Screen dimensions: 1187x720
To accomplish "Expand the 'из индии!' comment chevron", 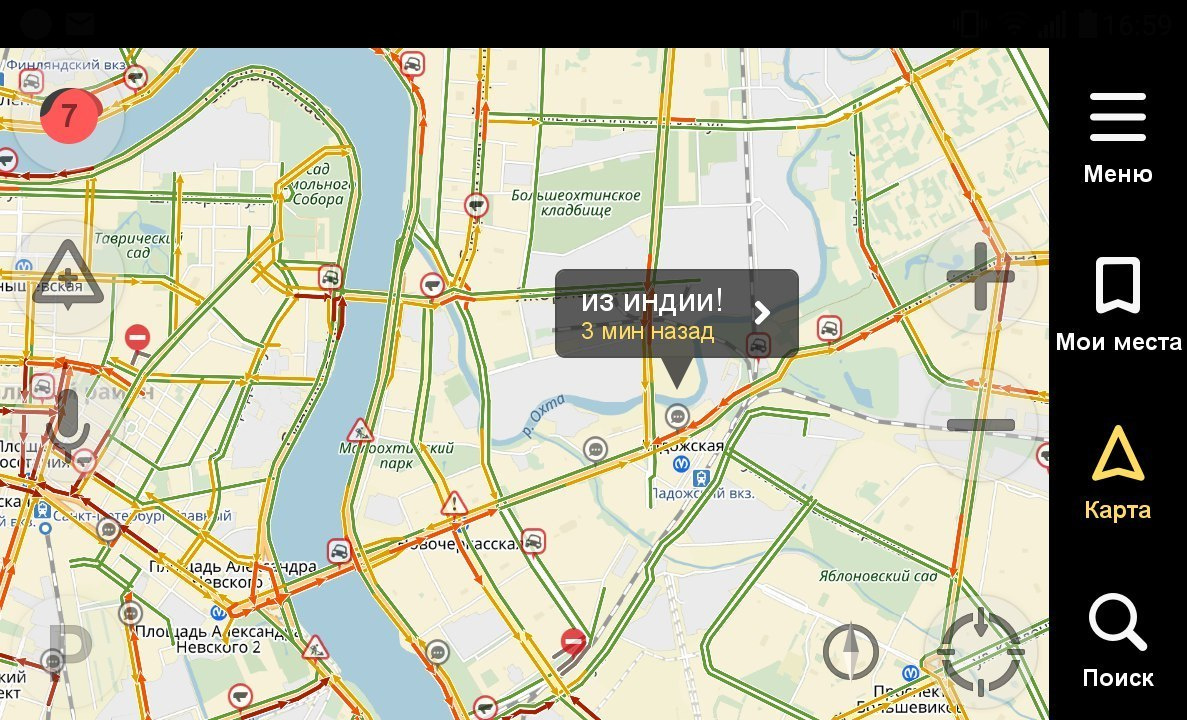I will pyautogui.click(x=762, y=312).
